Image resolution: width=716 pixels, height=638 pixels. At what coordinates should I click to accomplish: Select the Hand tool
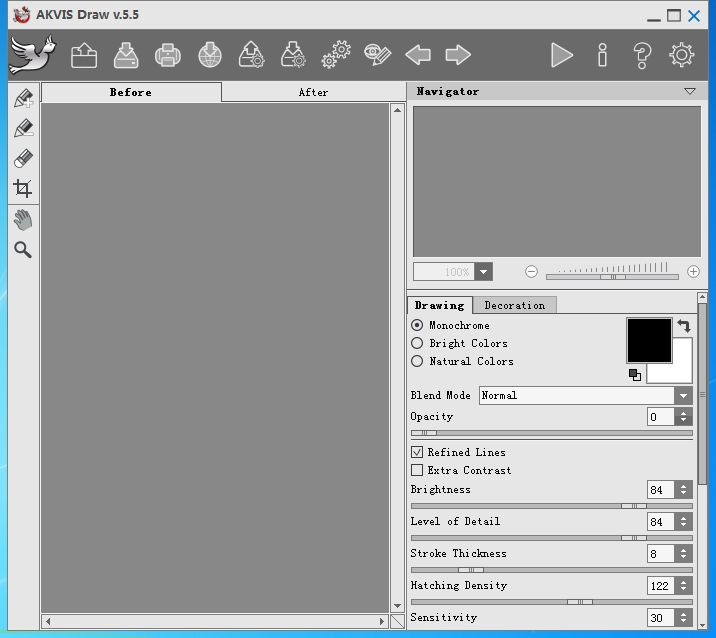point(23,220)
